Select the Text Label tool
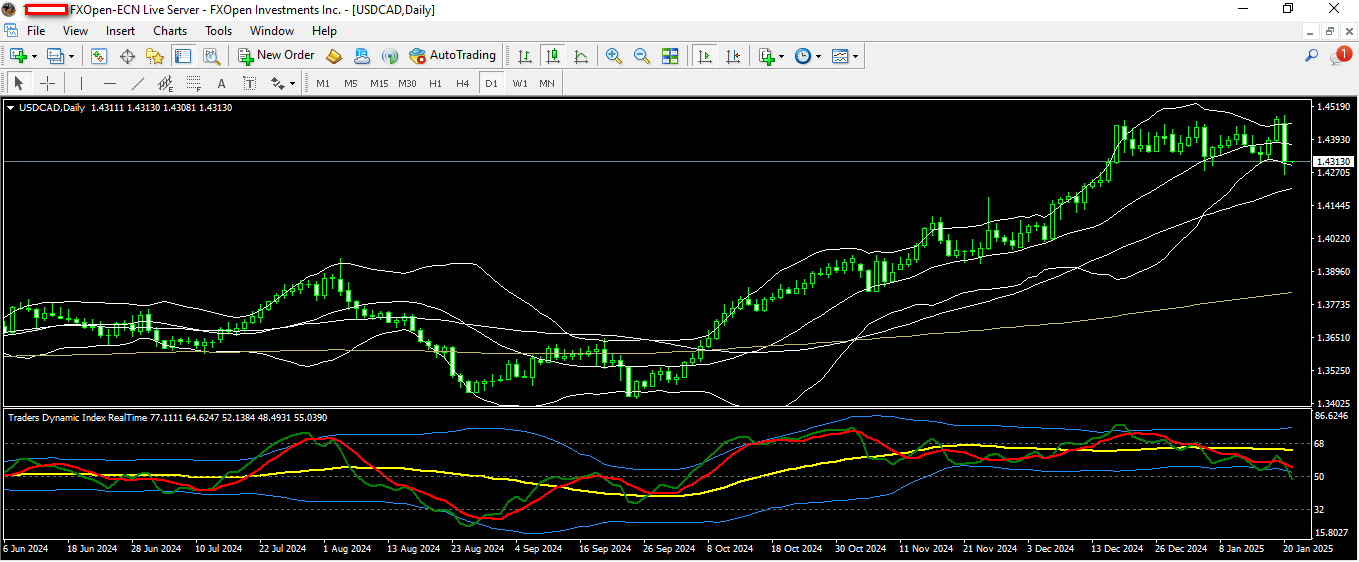 pos(249,83)
